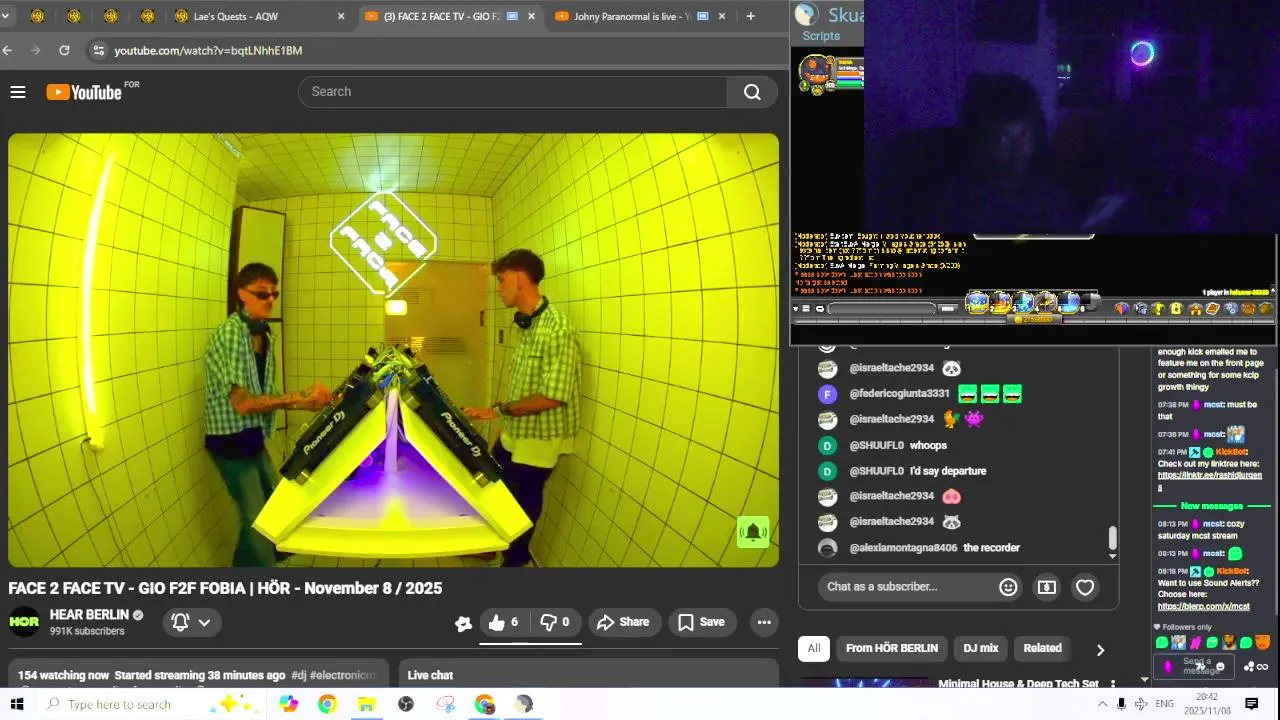The width and height of the screenshot is (1280, 720).
Task: Click the Chat as a subscriber input
Action: click(906, 587)
